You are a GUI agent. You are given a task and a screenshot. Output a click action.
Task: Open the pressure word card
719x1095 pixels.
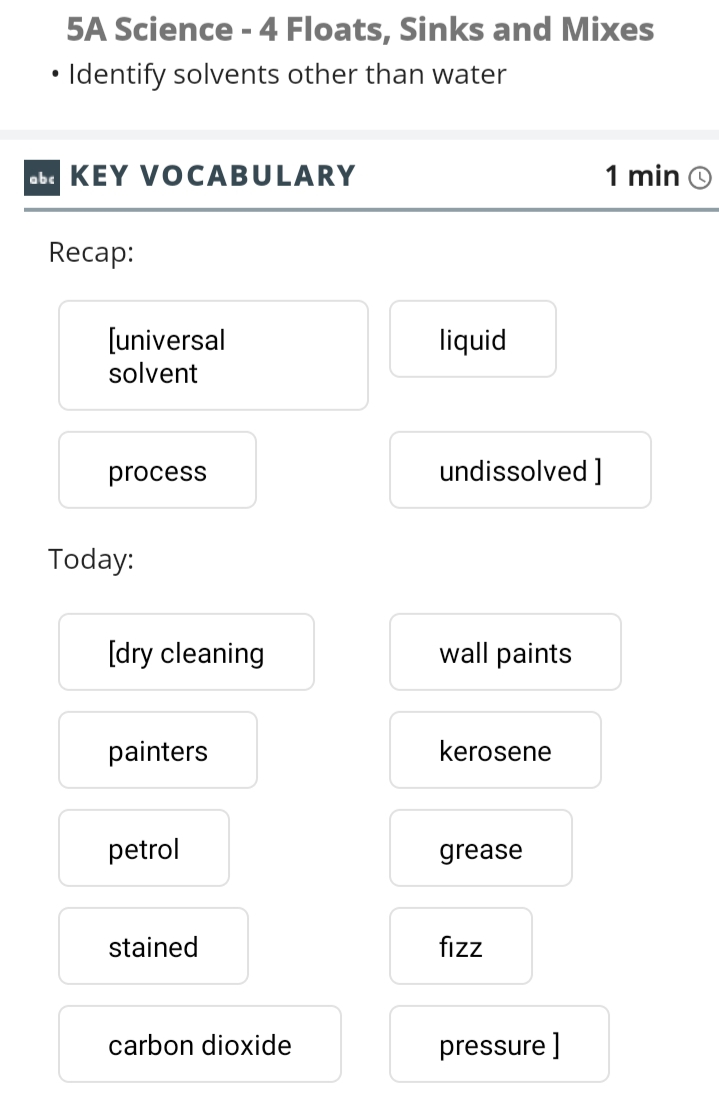499,1044
